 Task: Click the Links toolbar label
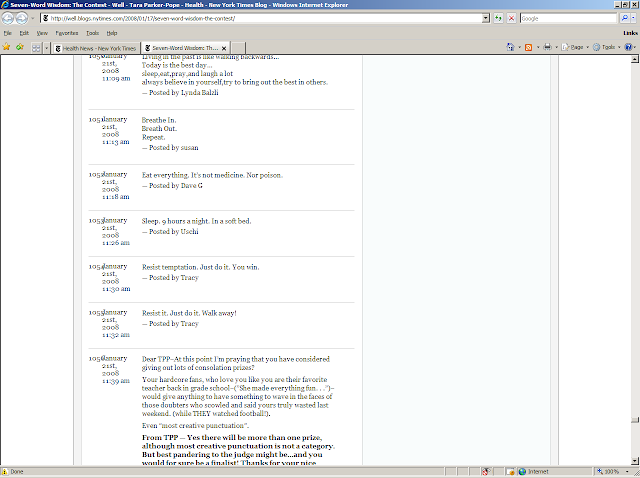pyautogui.click(x=630, y=33)
